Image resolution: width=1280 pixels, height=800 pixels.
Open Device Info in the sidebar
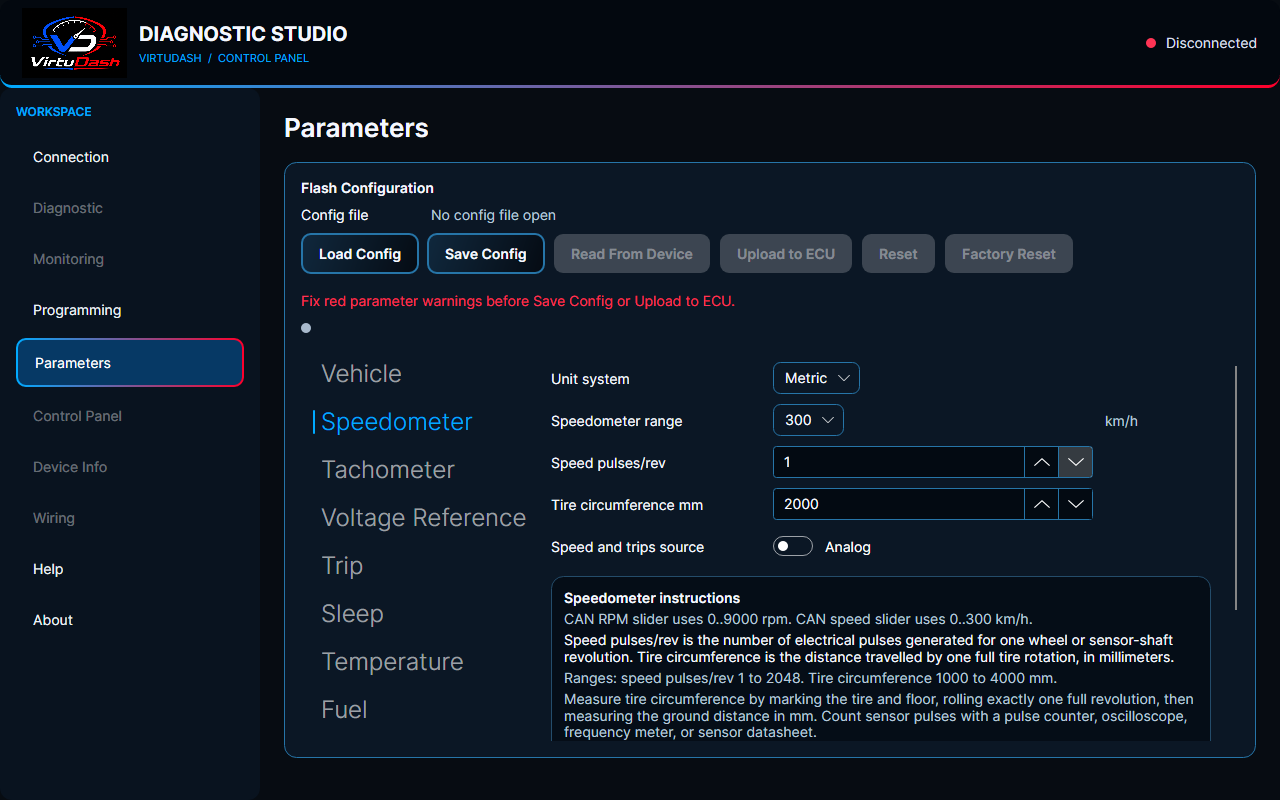point(130,467)
